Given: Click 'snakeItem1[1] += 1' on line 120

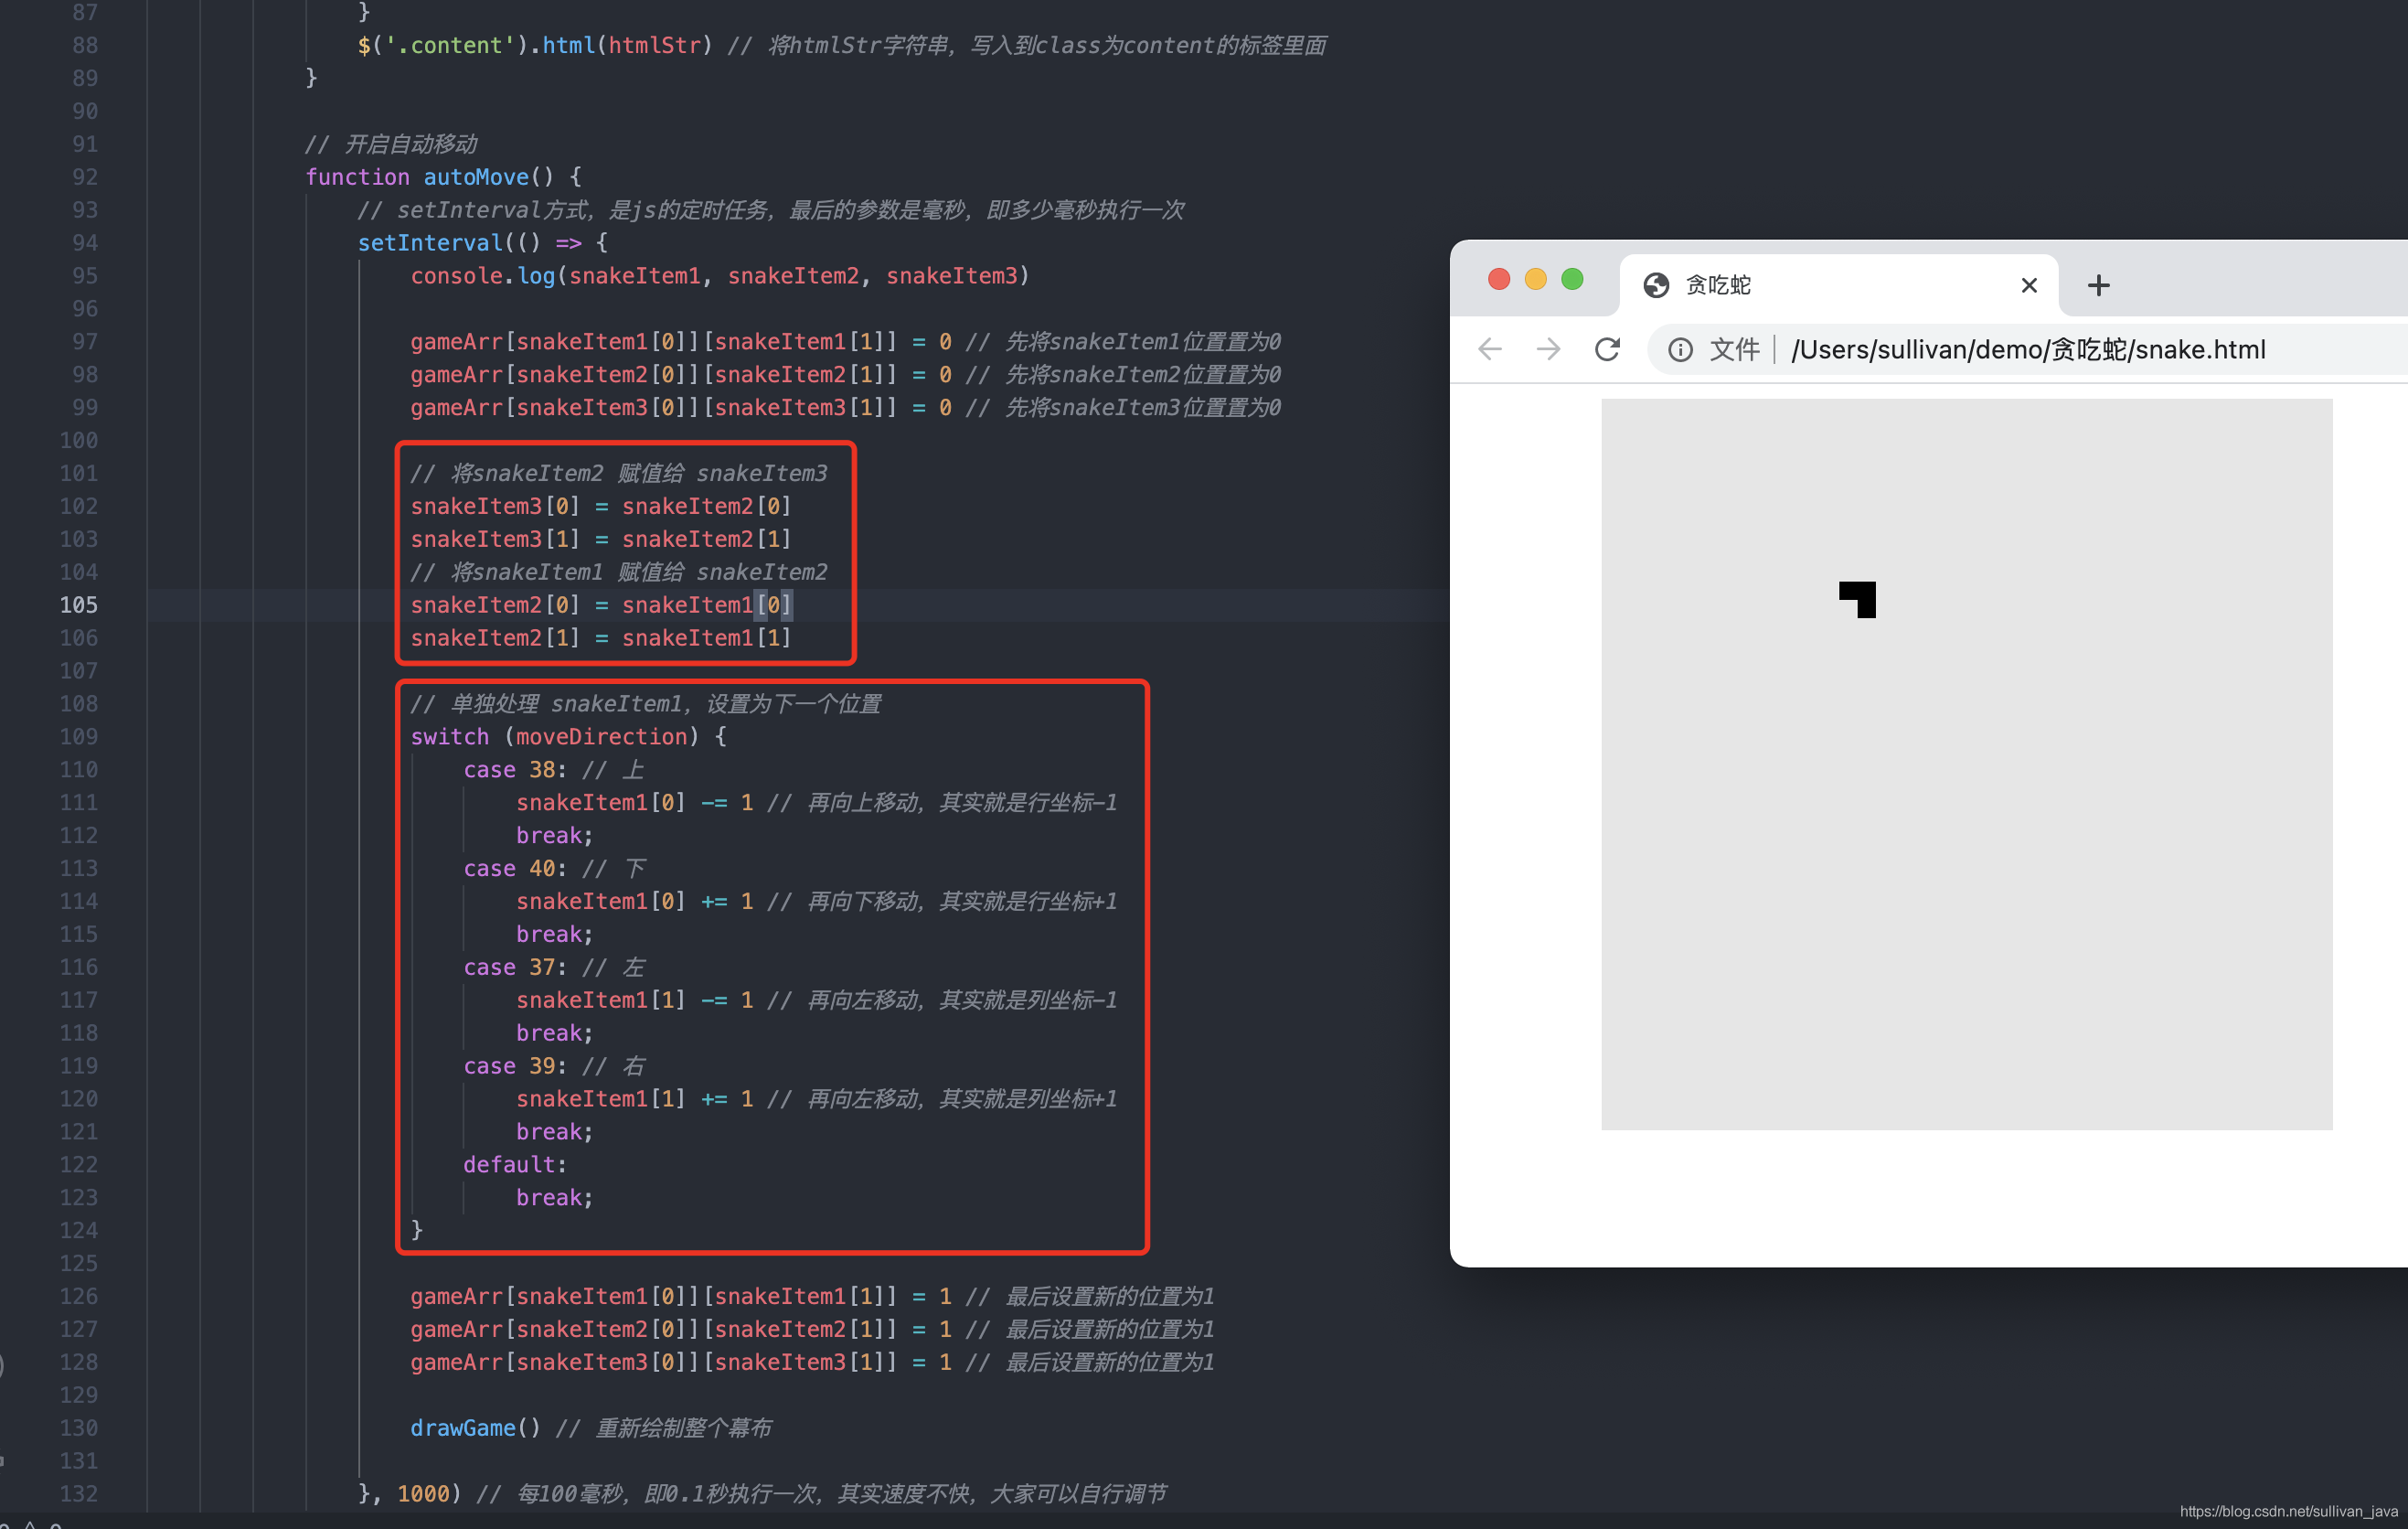Looking at the screenshot, I should 635,1098.
